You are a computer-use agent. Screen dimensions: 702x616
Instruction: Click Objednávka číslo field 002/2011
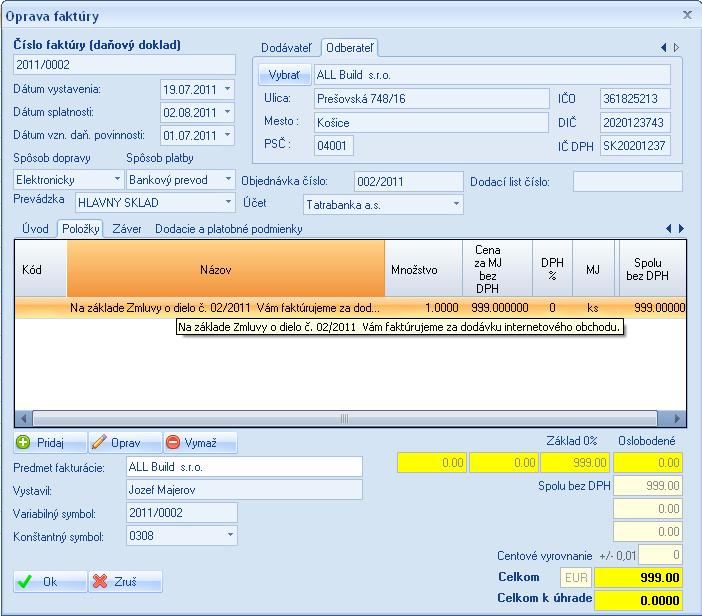pos(408,181)
